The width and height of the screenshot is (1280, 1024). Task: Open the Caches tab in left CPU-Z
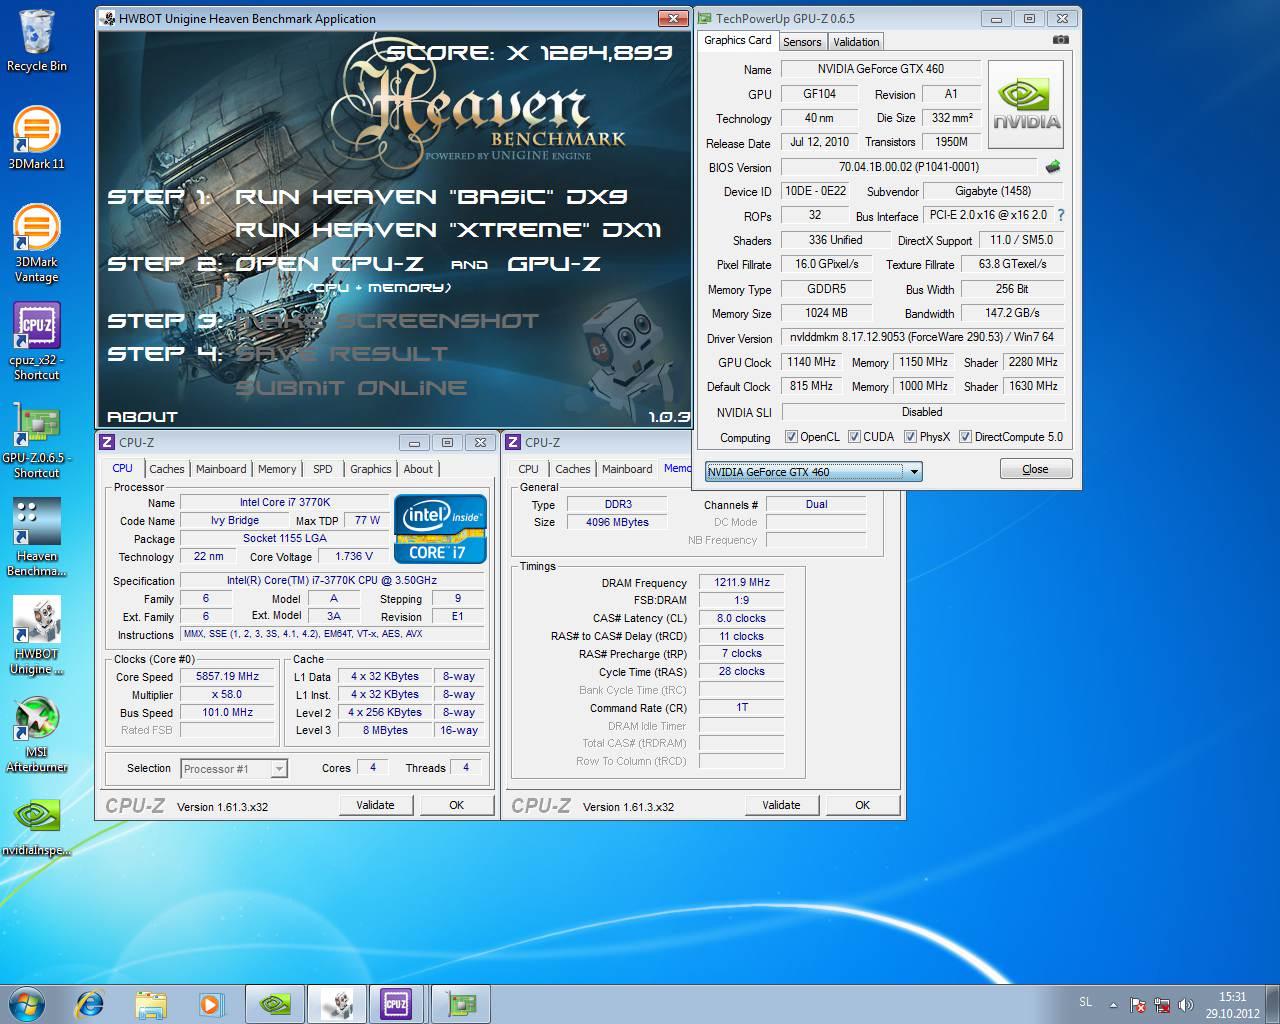[x=167, y=469]
